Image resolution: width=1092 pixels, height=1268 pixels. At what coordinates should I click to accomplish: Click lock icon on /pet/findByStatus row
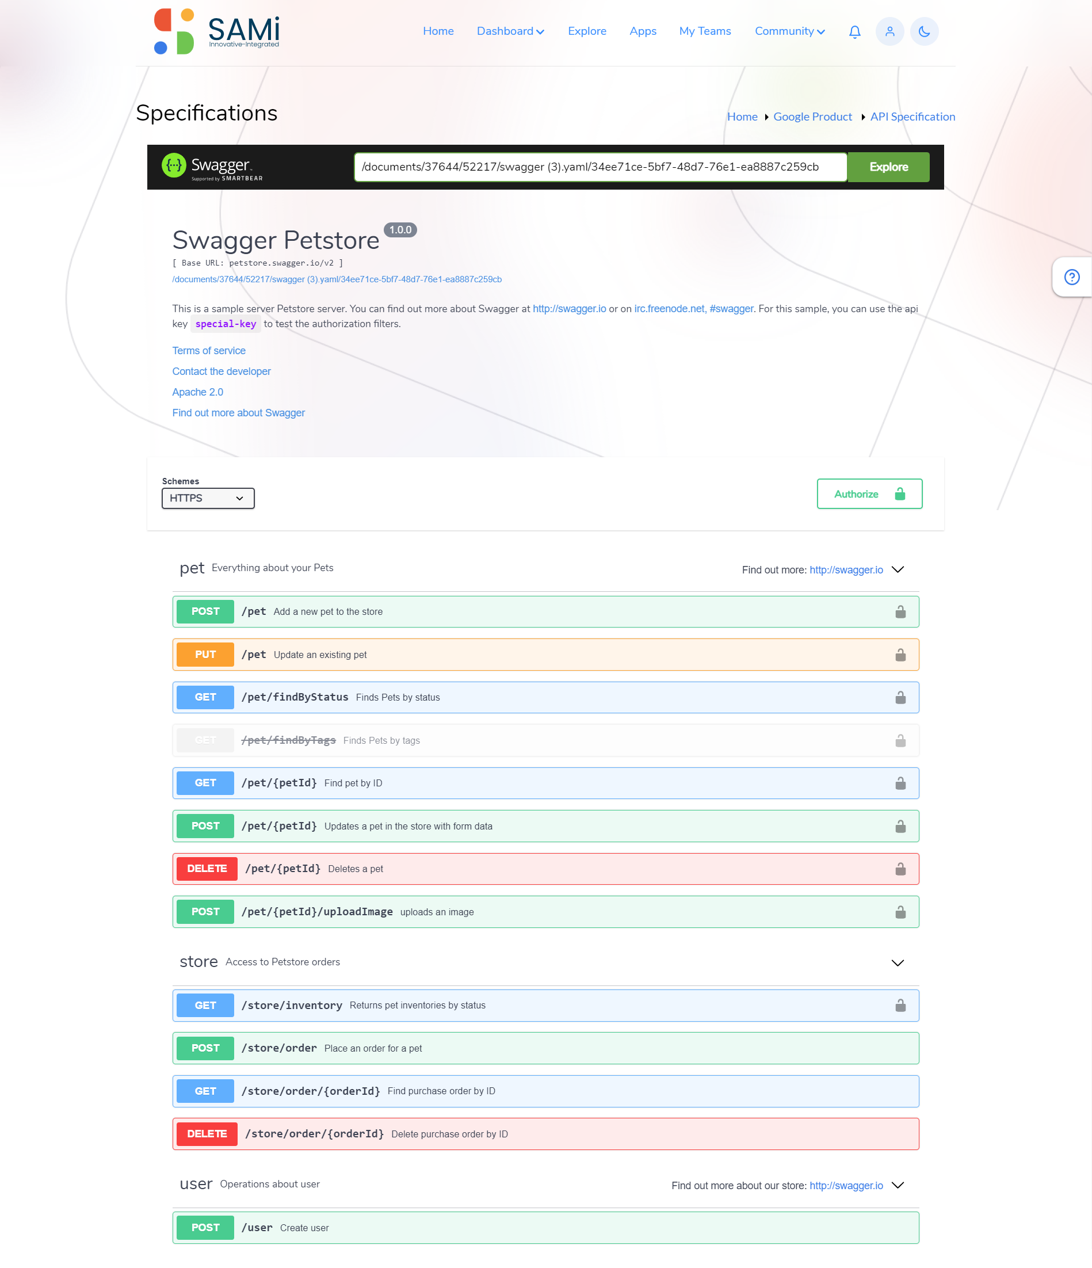pyautogui.click(x=900, y=698)
